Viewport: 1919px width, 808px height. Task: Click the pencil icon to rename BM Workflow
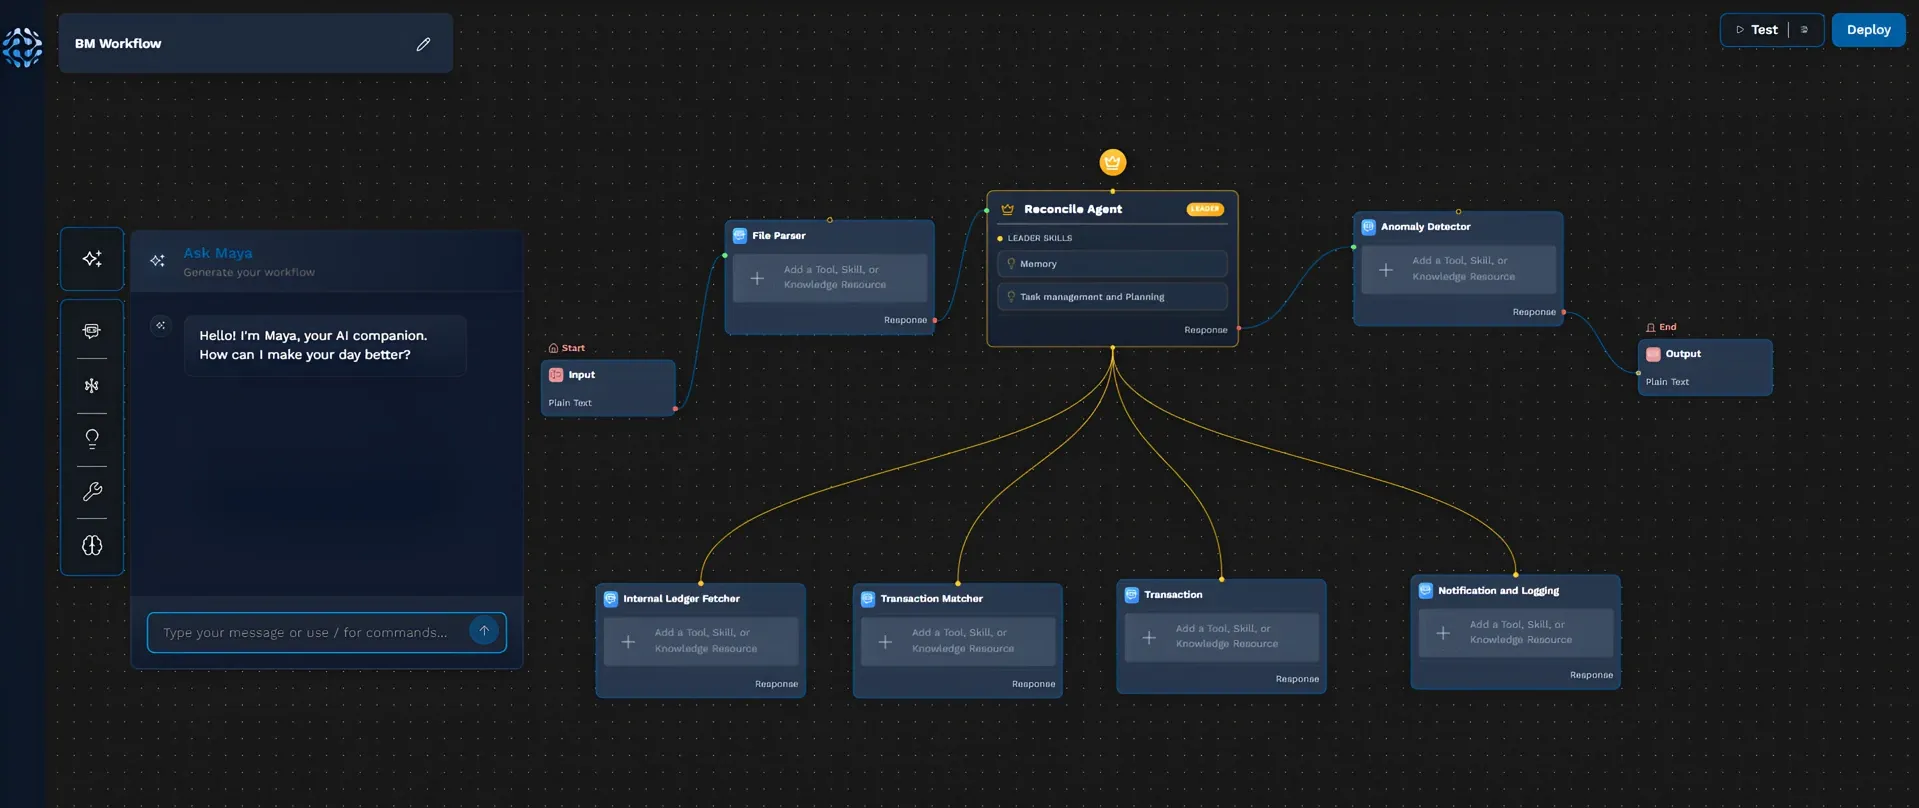point(423,44)
